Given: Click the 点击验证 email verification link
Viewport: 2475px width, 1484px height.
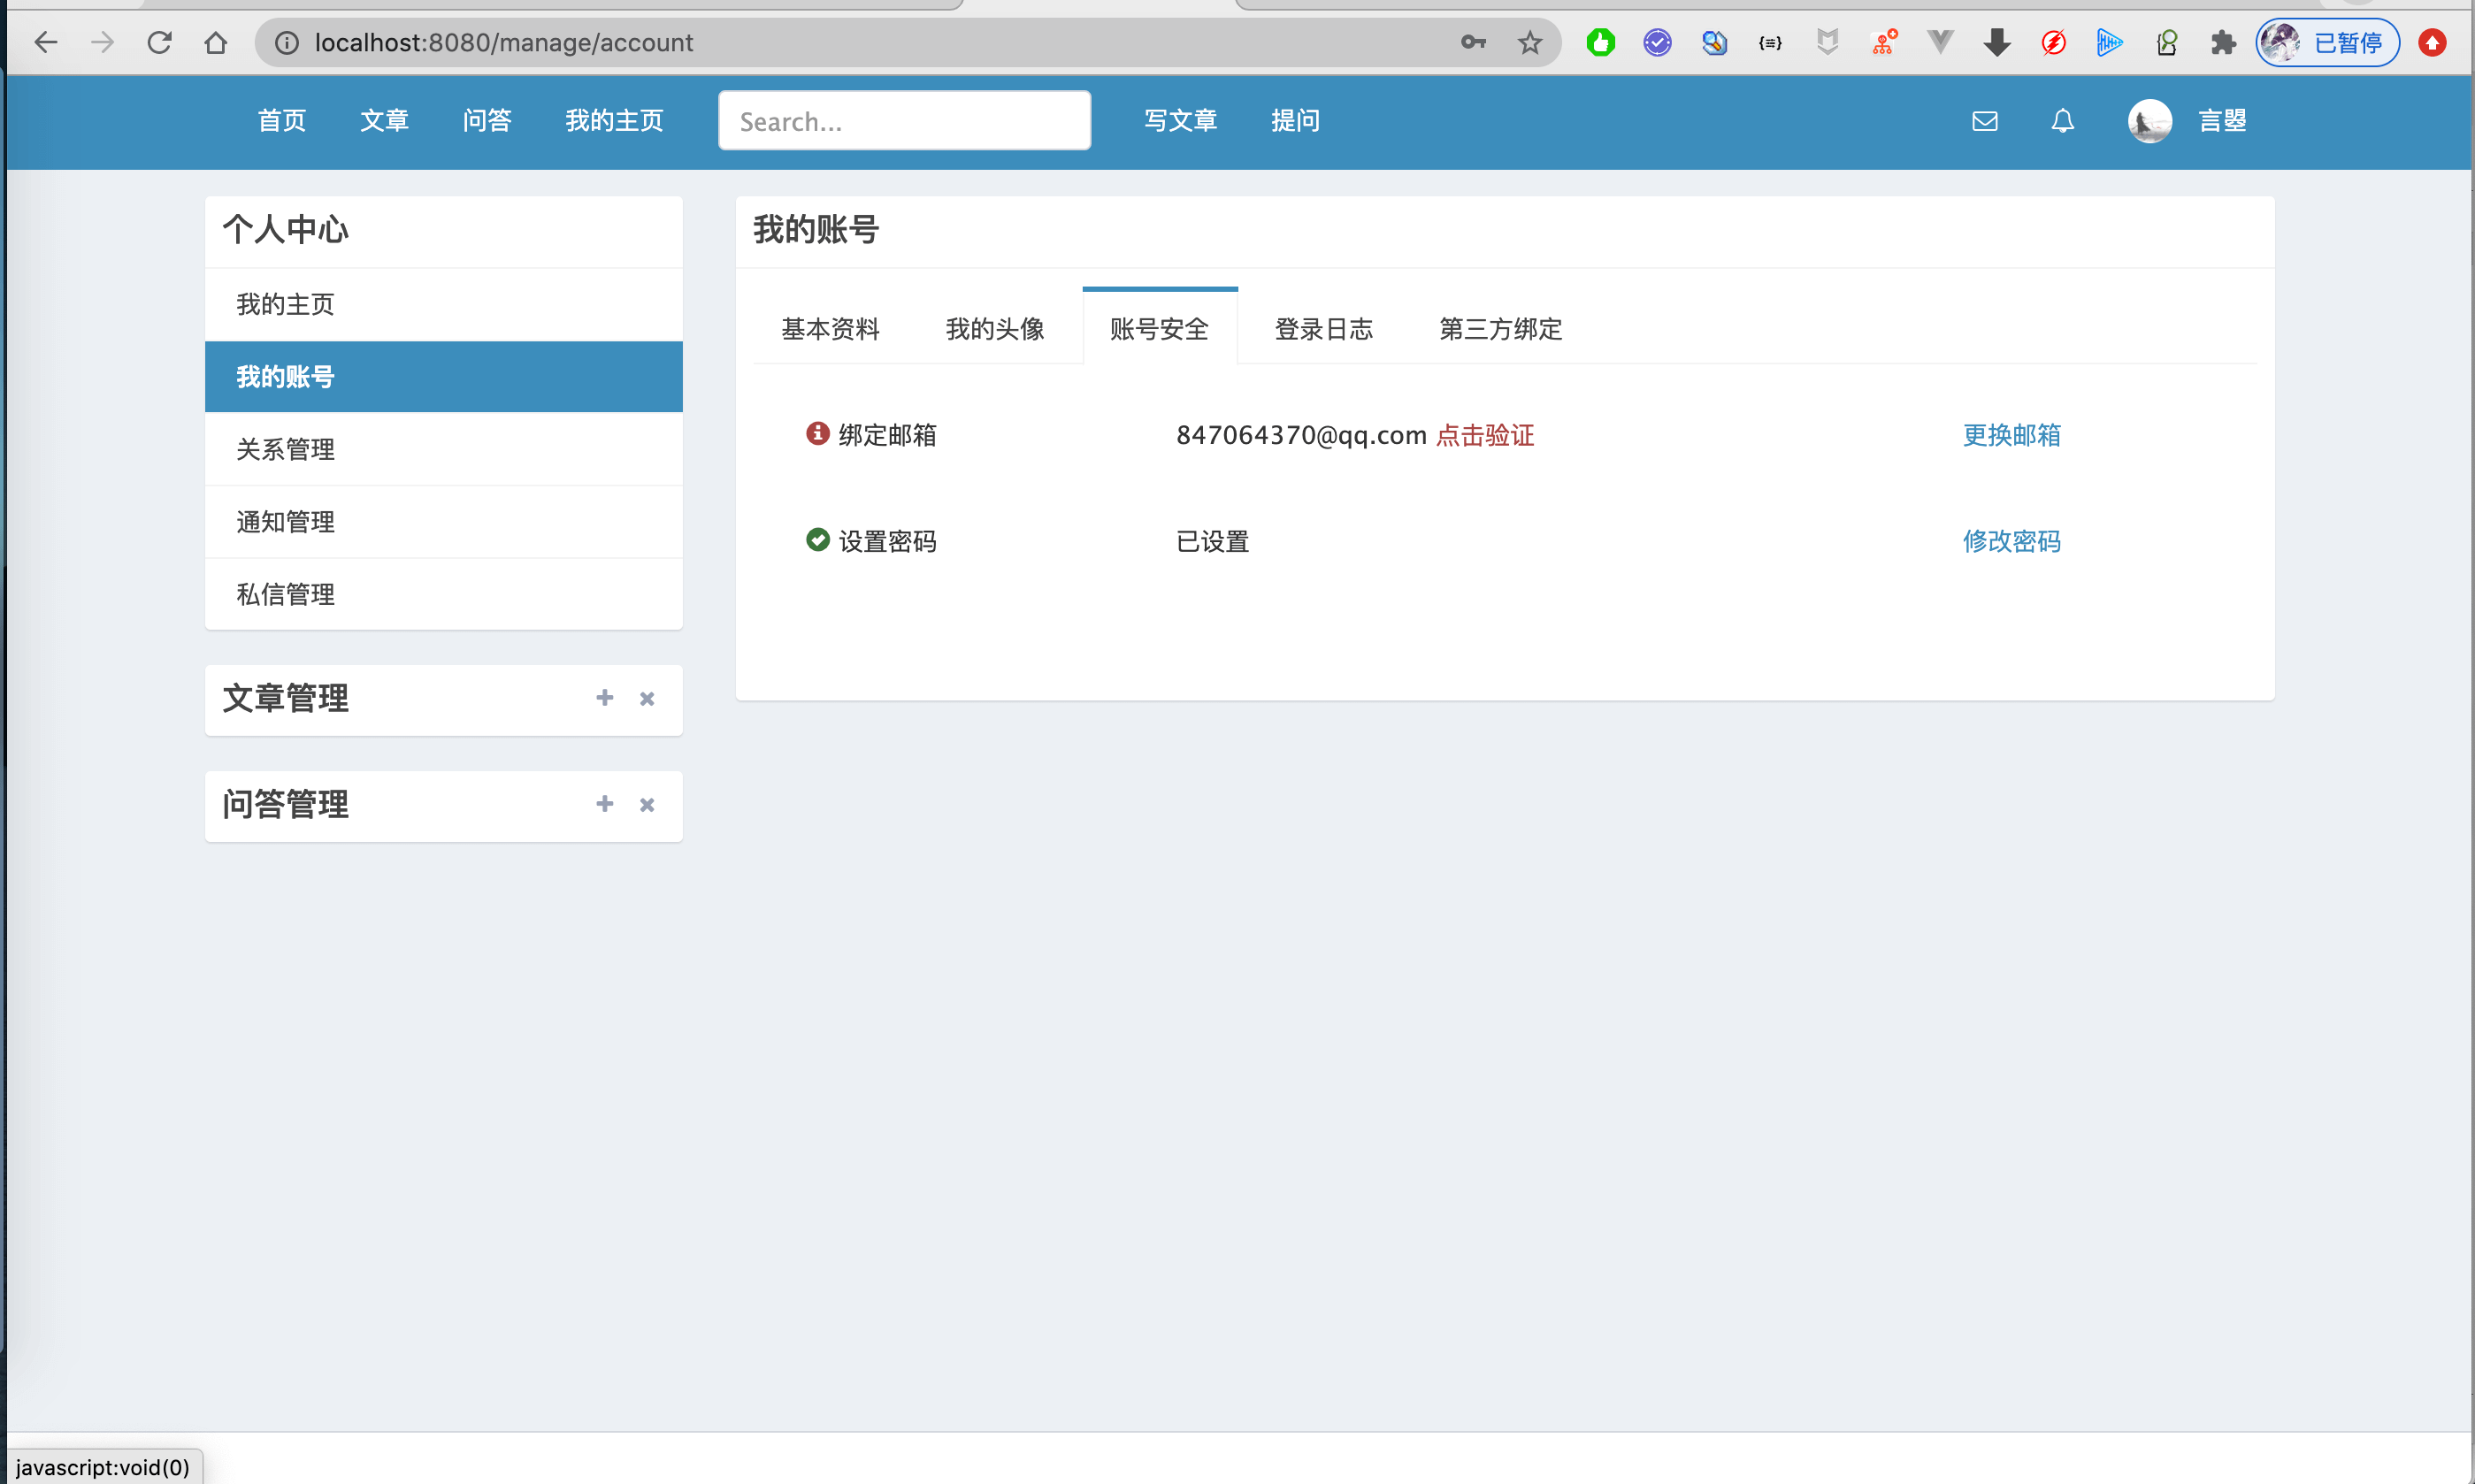Looking at the screenshot, I should pos(1484,435).
